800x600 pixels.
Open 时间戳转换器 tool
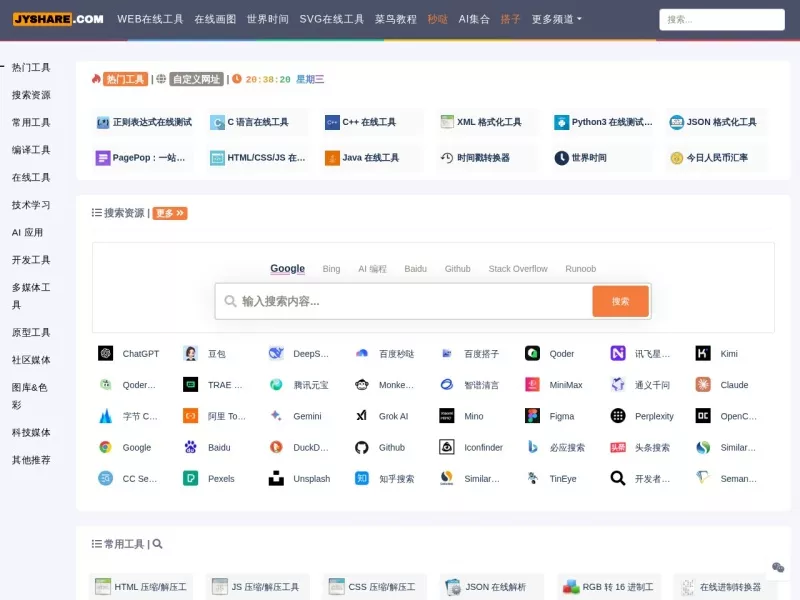pos(486,158)
